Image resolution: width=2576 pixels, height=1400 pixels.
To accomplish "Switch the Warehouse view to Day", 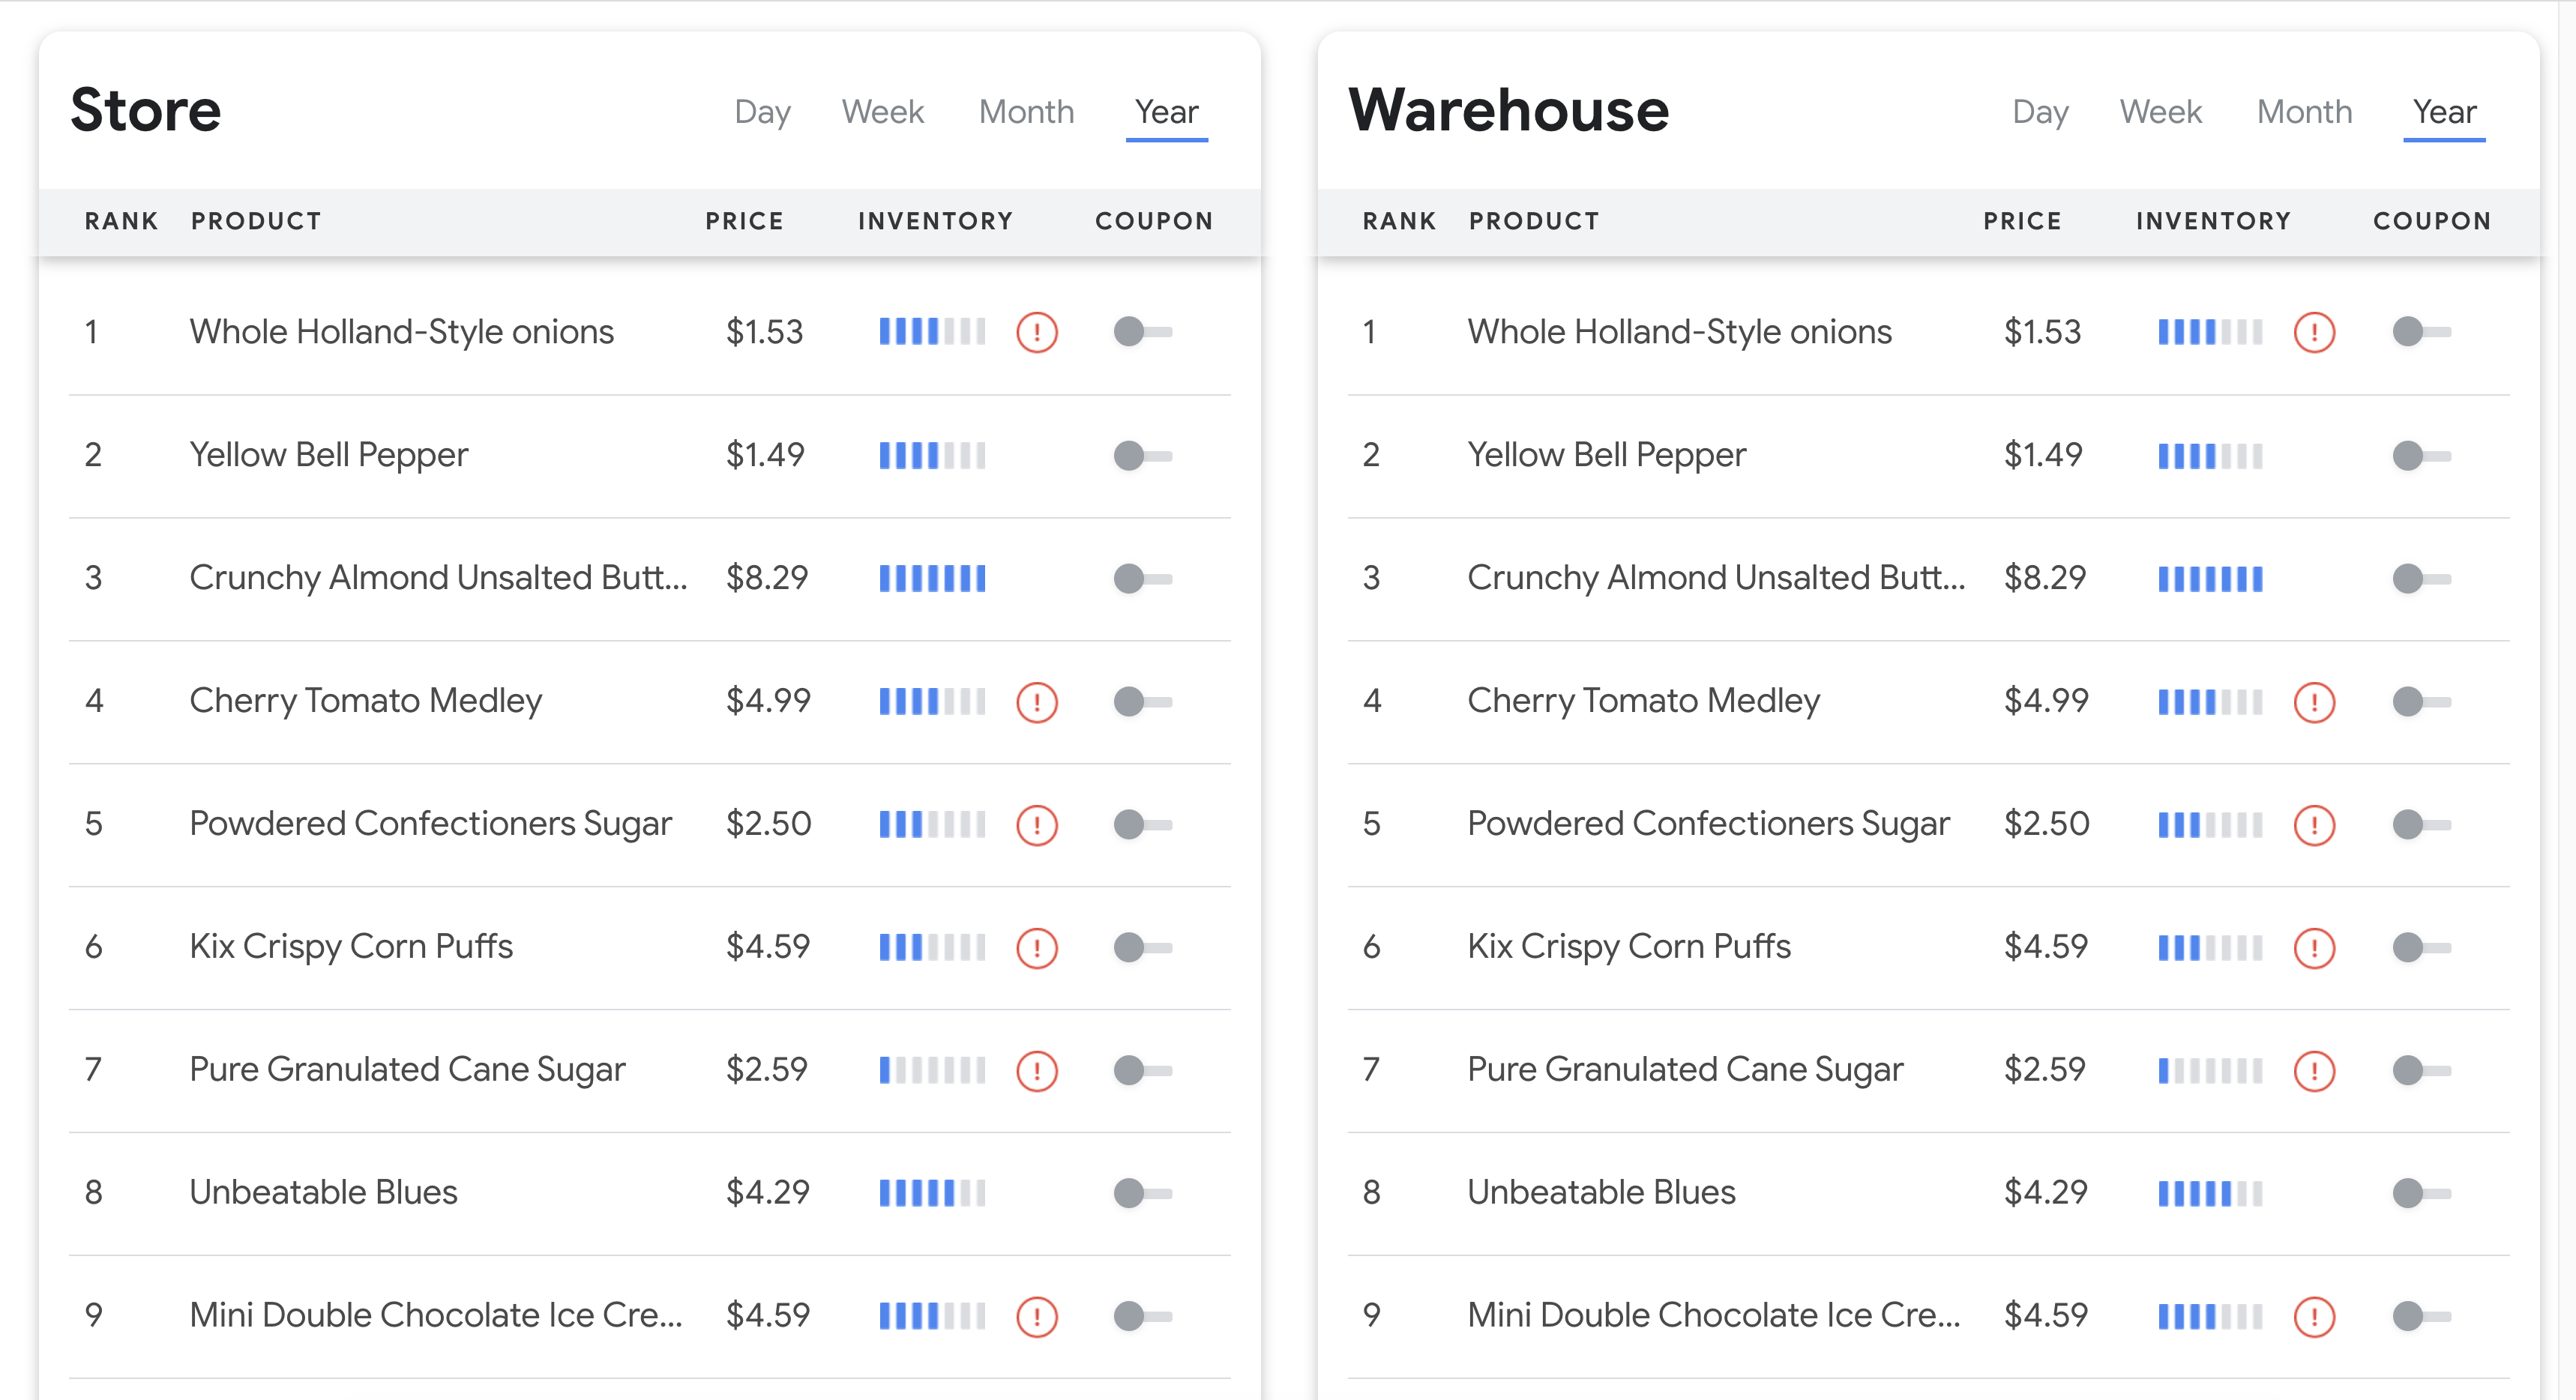I will point(2040,111).
